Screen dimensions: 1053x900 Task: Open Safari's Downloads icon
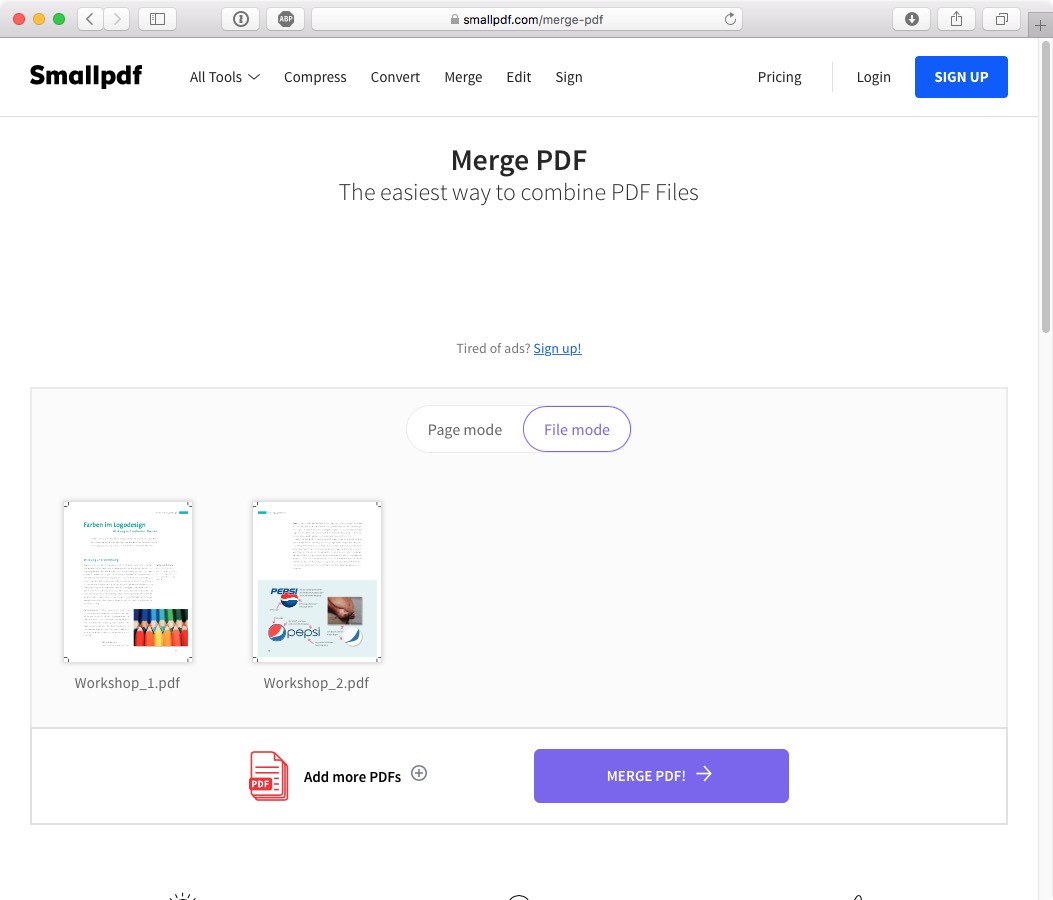[911, 18]
